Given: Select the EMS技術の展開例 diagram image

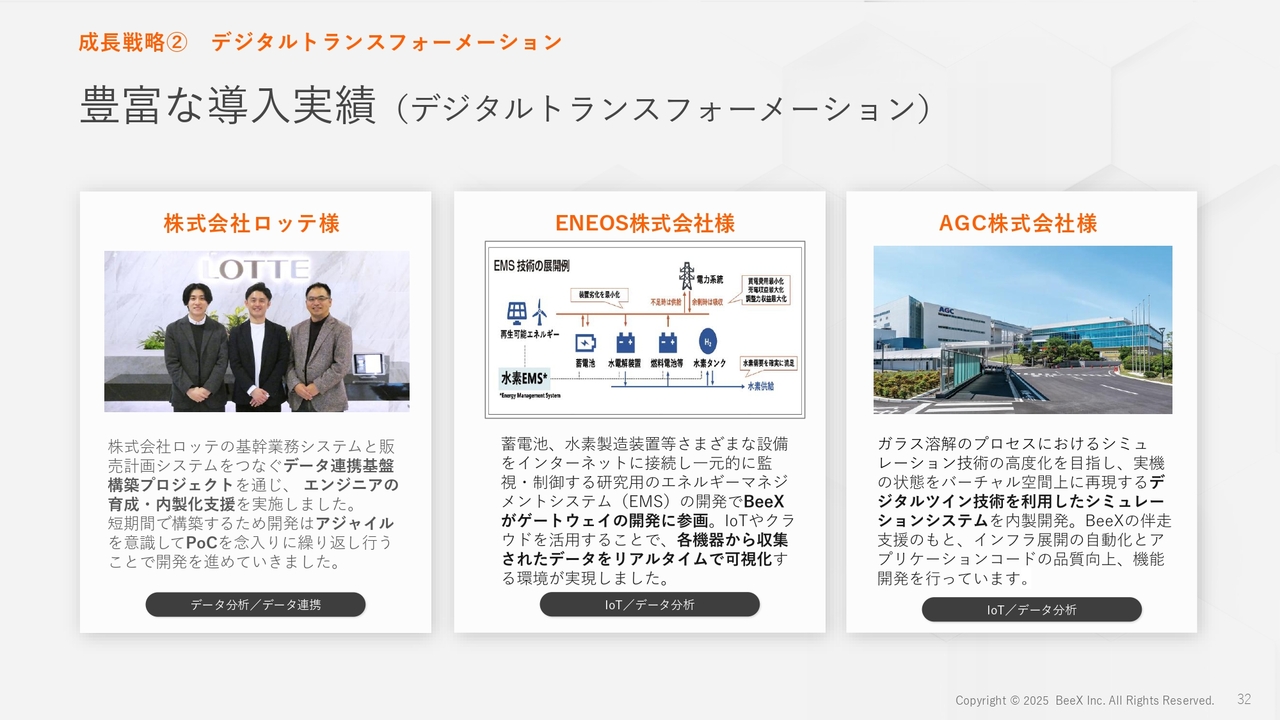Looking at the screenshot, I should coord(645,329).
